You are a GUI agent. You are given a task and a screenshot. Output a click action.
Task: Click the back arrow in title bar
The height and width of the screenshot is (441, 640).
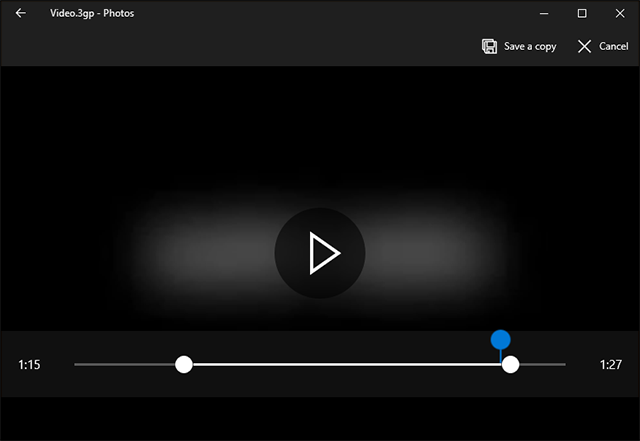[20, 13]
